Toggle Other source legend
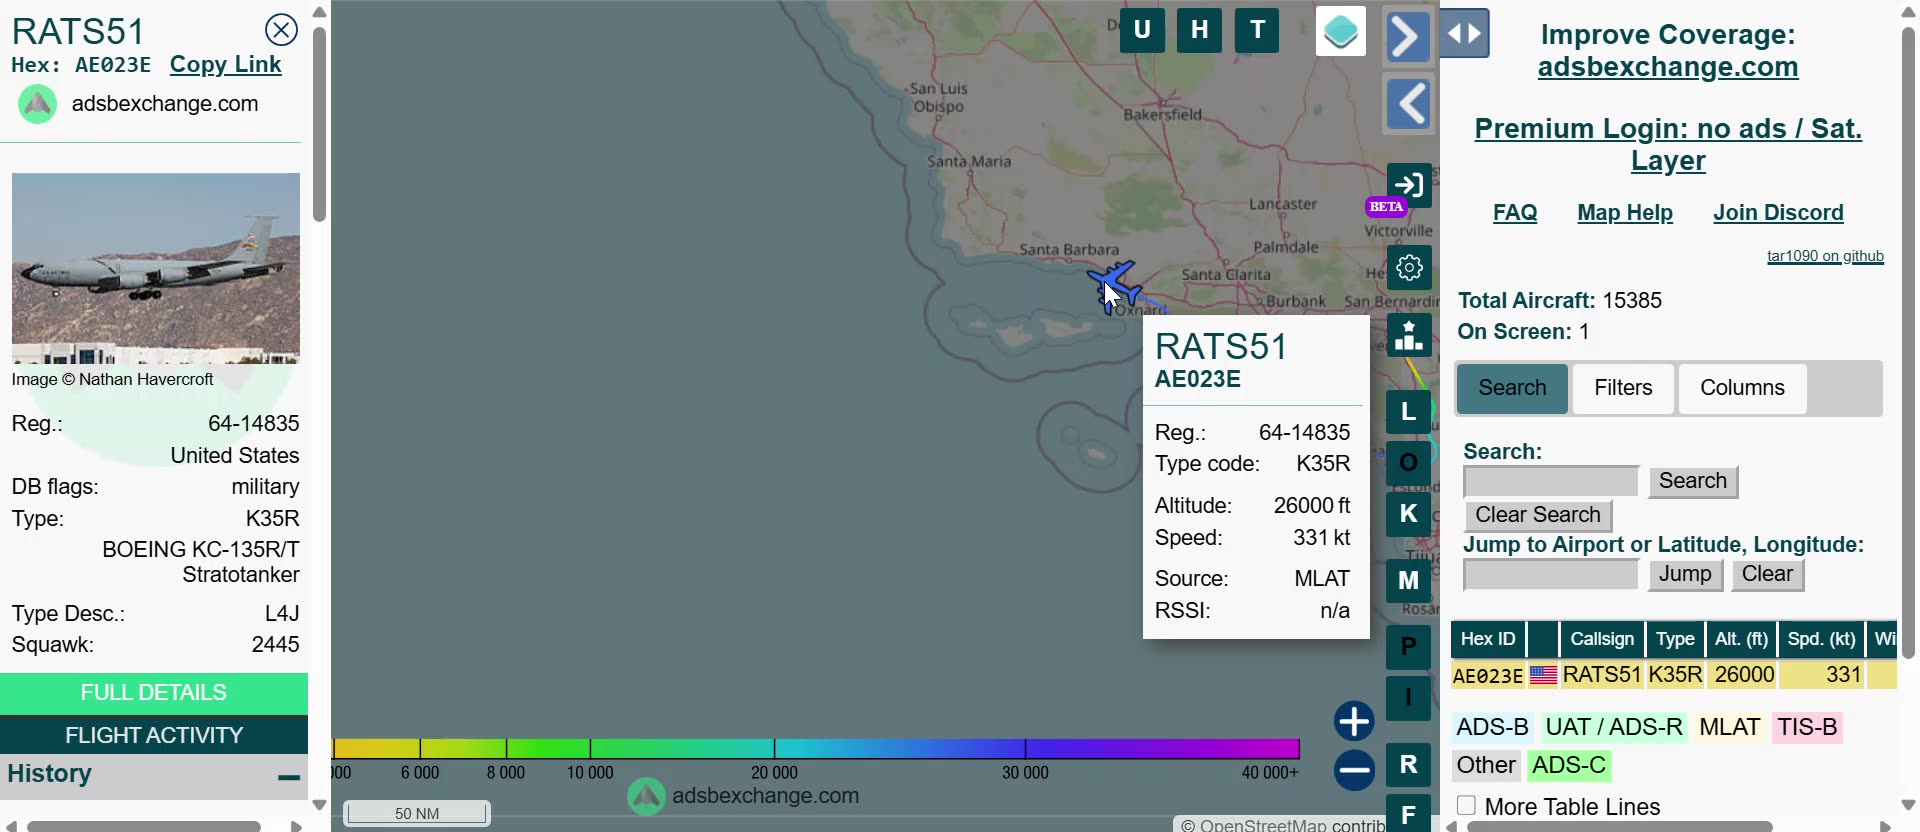 [1486, 765]
